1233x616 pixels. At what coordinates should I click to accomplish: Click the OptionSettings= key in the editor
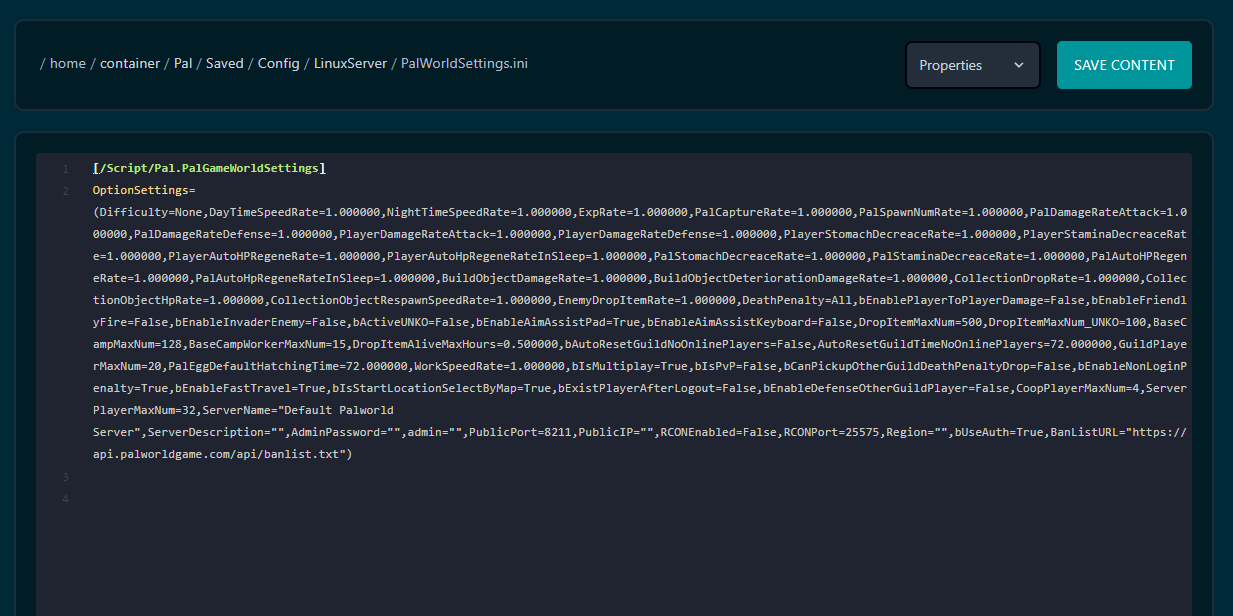[x=144, y=190]
